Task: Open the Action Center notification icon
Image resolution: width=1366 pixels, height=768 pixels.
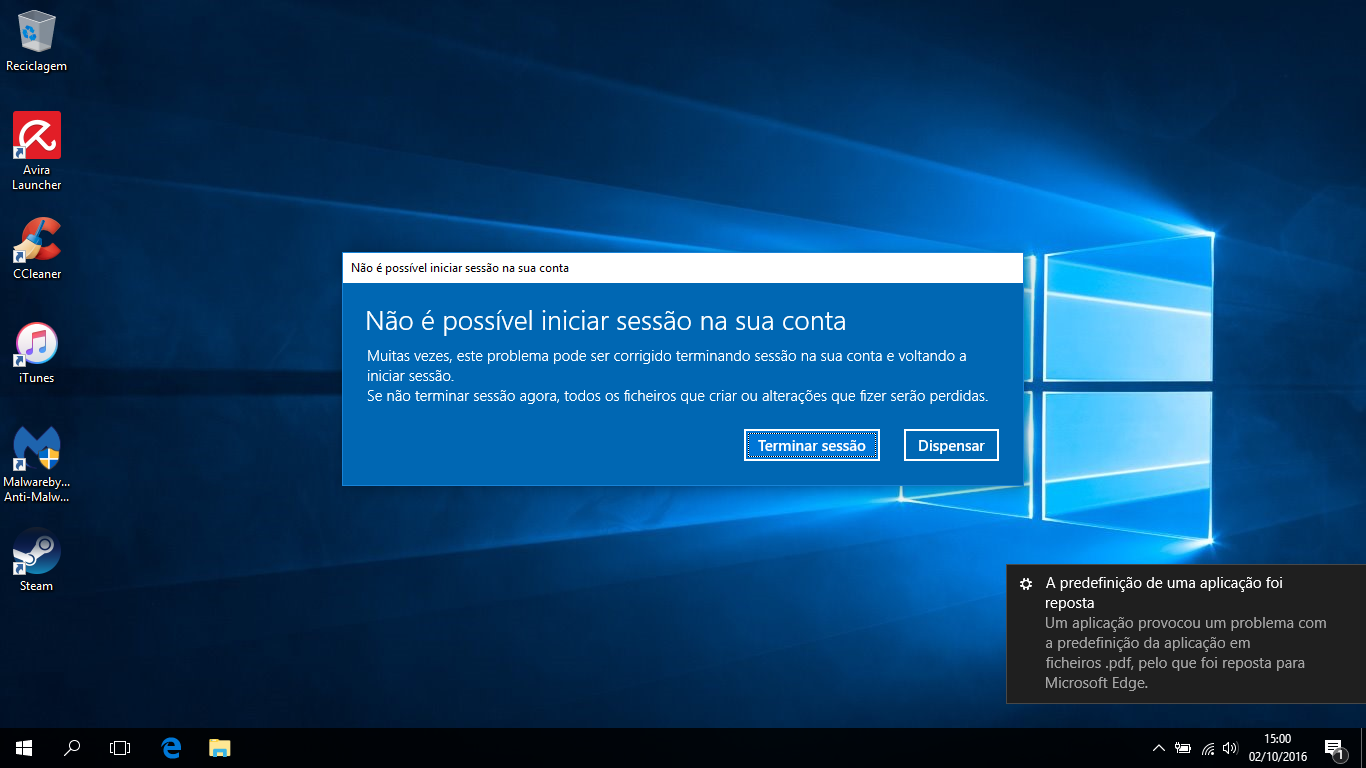Action: [x=1334, y=748]
